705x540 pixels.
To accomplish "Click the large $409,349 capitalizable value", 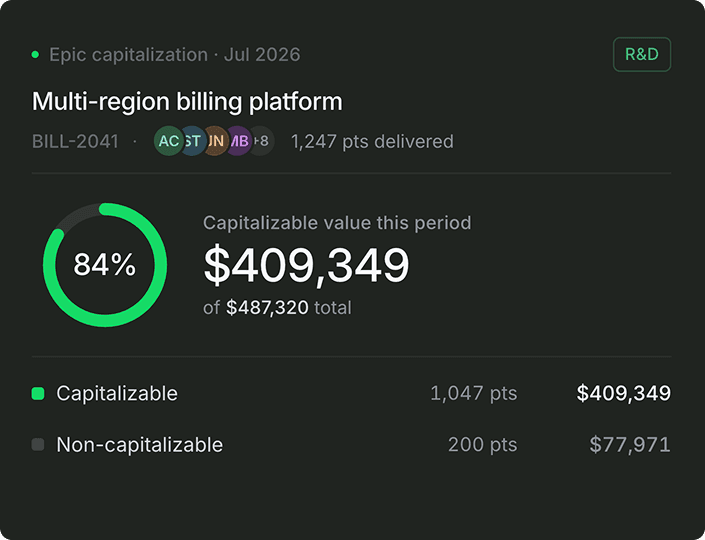I will tap(306, 265).
